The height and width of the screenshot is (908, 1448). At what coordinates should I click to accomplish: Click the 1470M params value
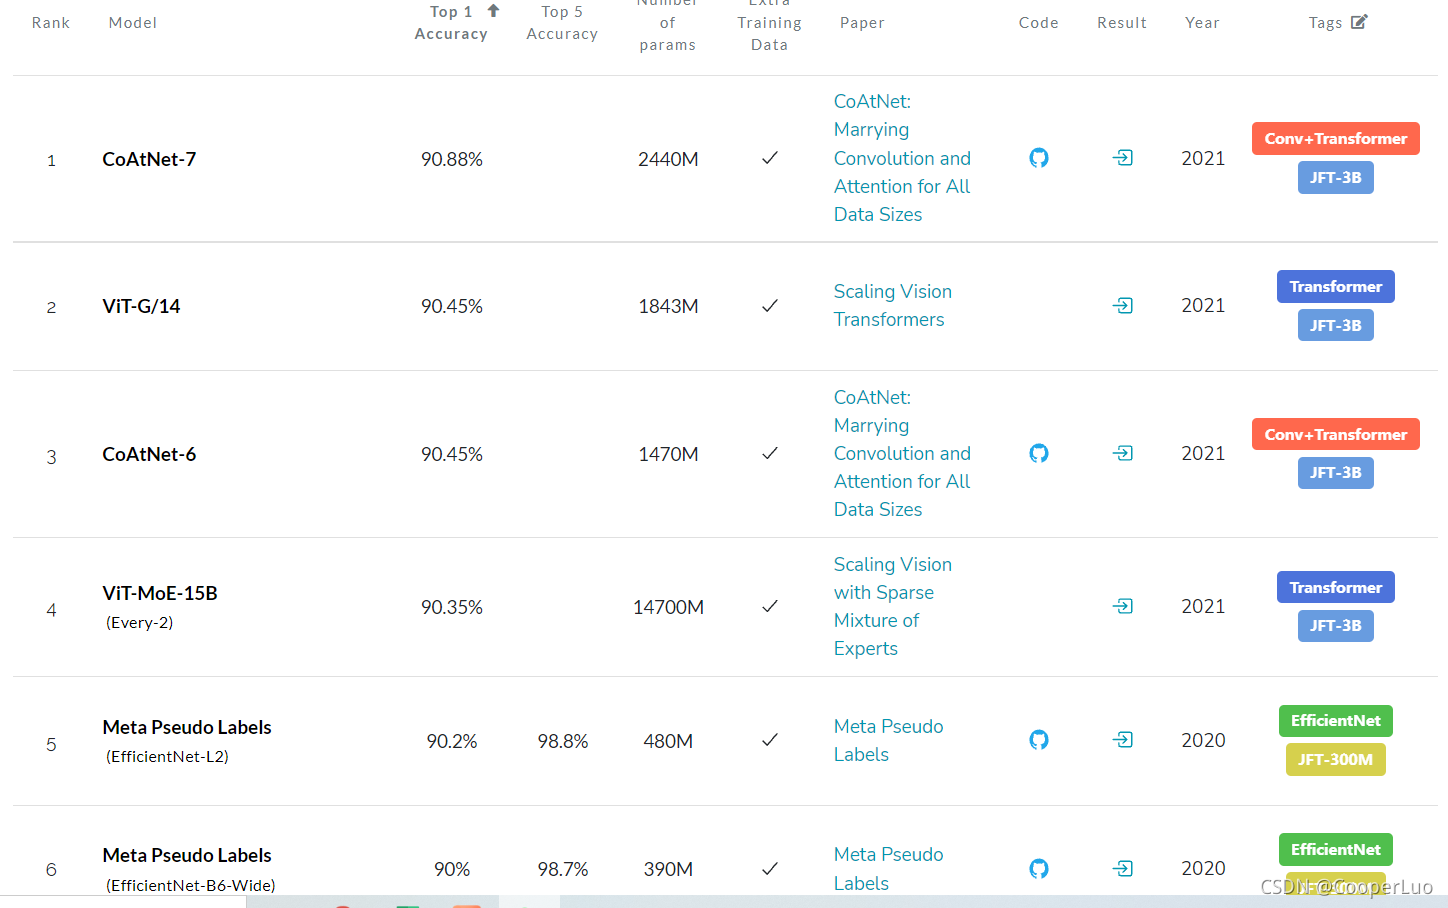pos(668,454)
